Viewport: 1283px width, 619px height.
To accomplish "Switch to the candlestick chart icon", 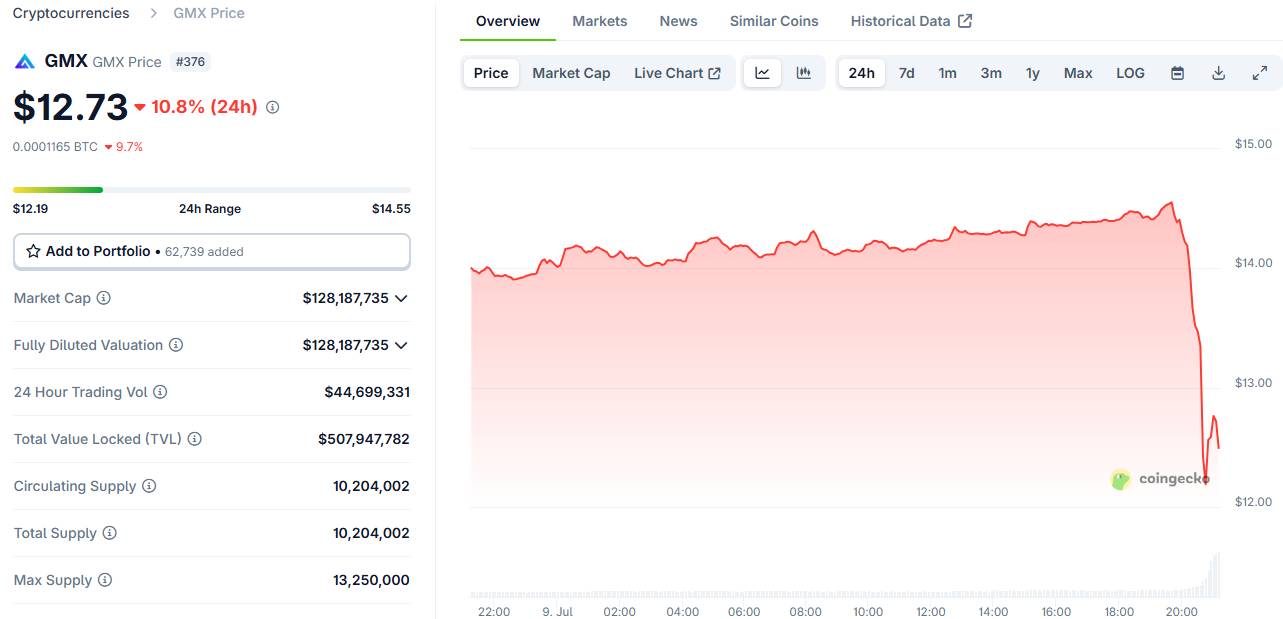I will 803,73.
